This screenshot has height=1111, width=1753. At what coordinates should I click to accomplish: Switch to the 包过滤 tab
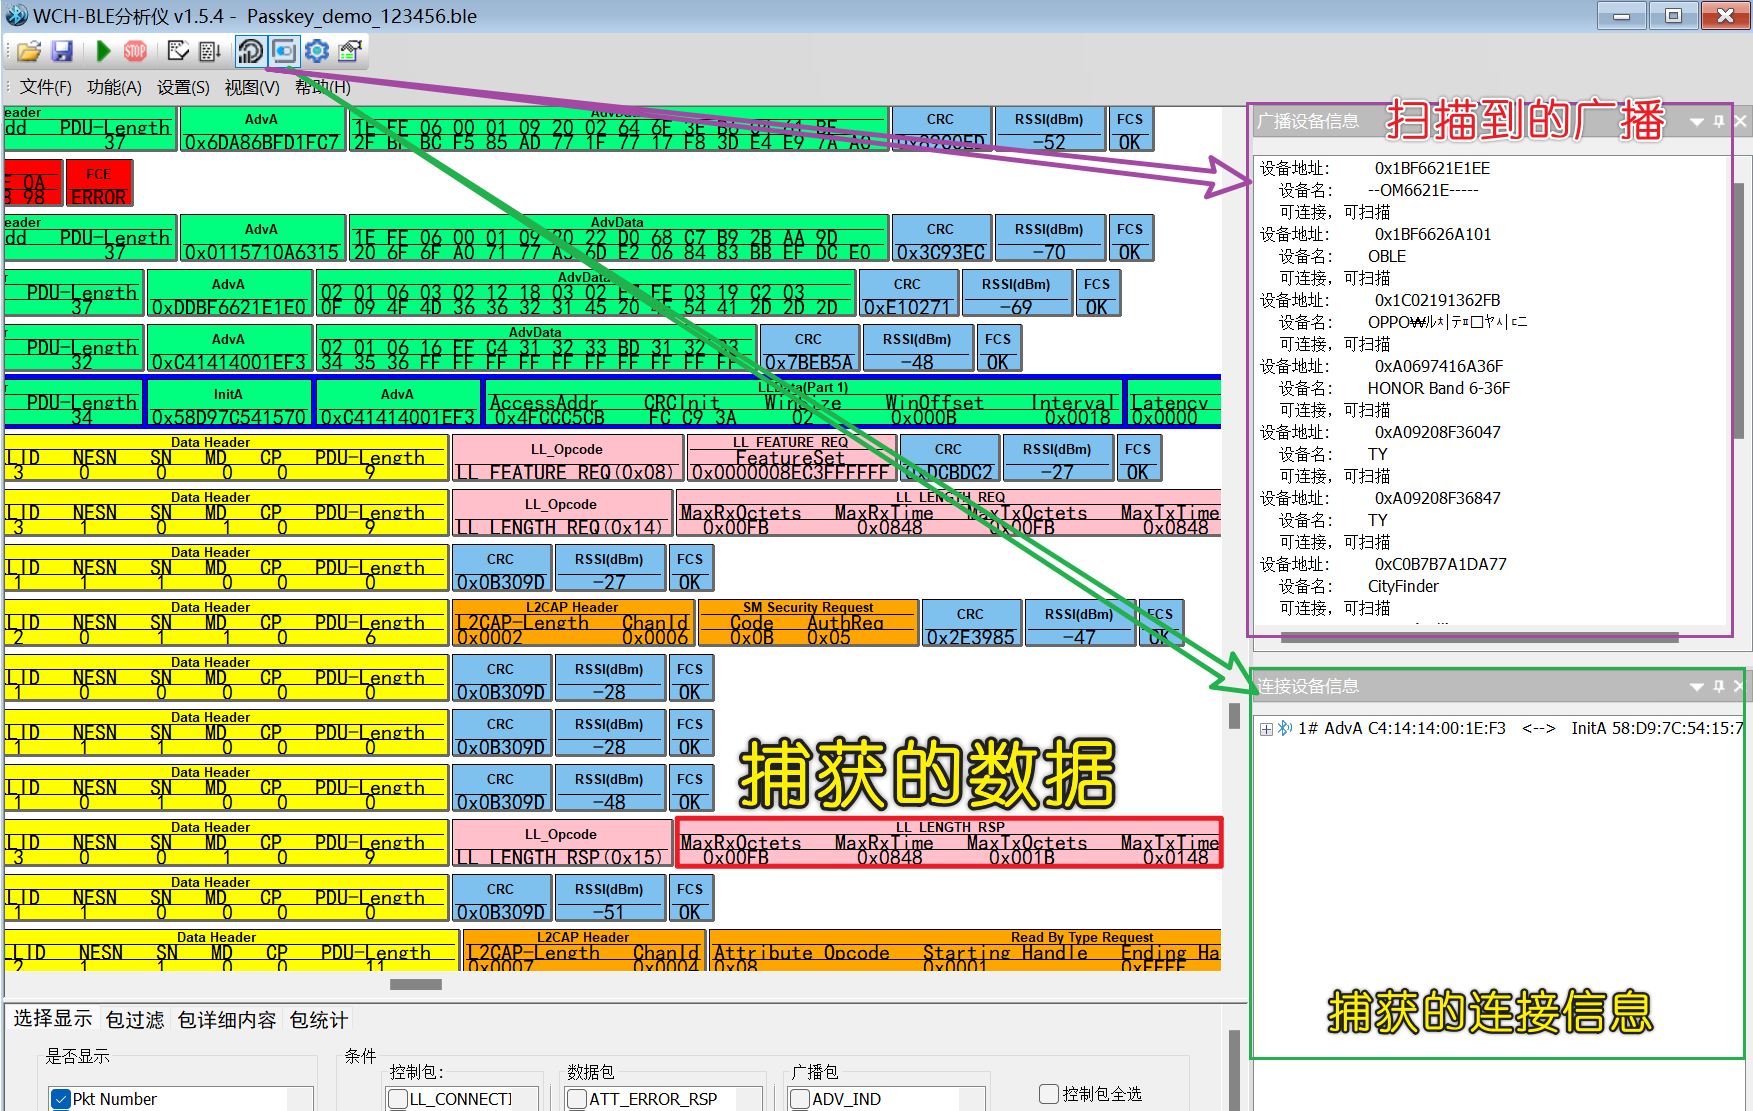click(x=135, y=1020)
